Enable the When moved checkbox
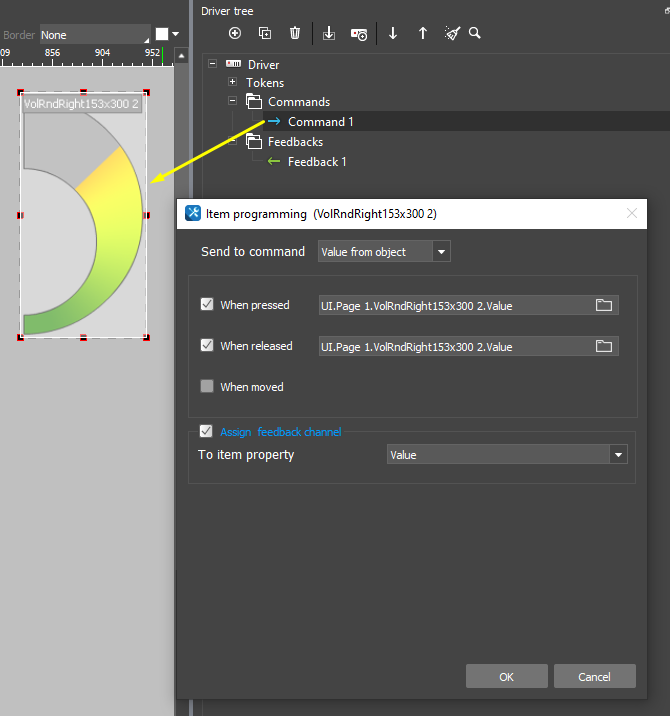The width and height of the screenshot is (670, 716). [x=207, y=387]
